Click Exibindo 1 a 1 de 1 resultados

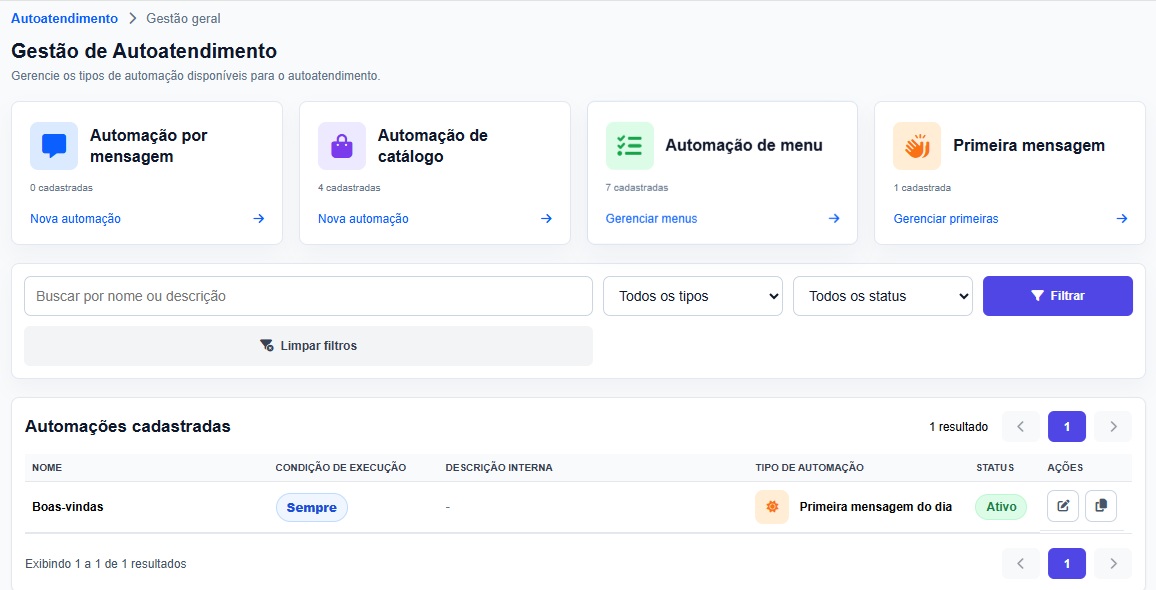[x=105, y=564]
